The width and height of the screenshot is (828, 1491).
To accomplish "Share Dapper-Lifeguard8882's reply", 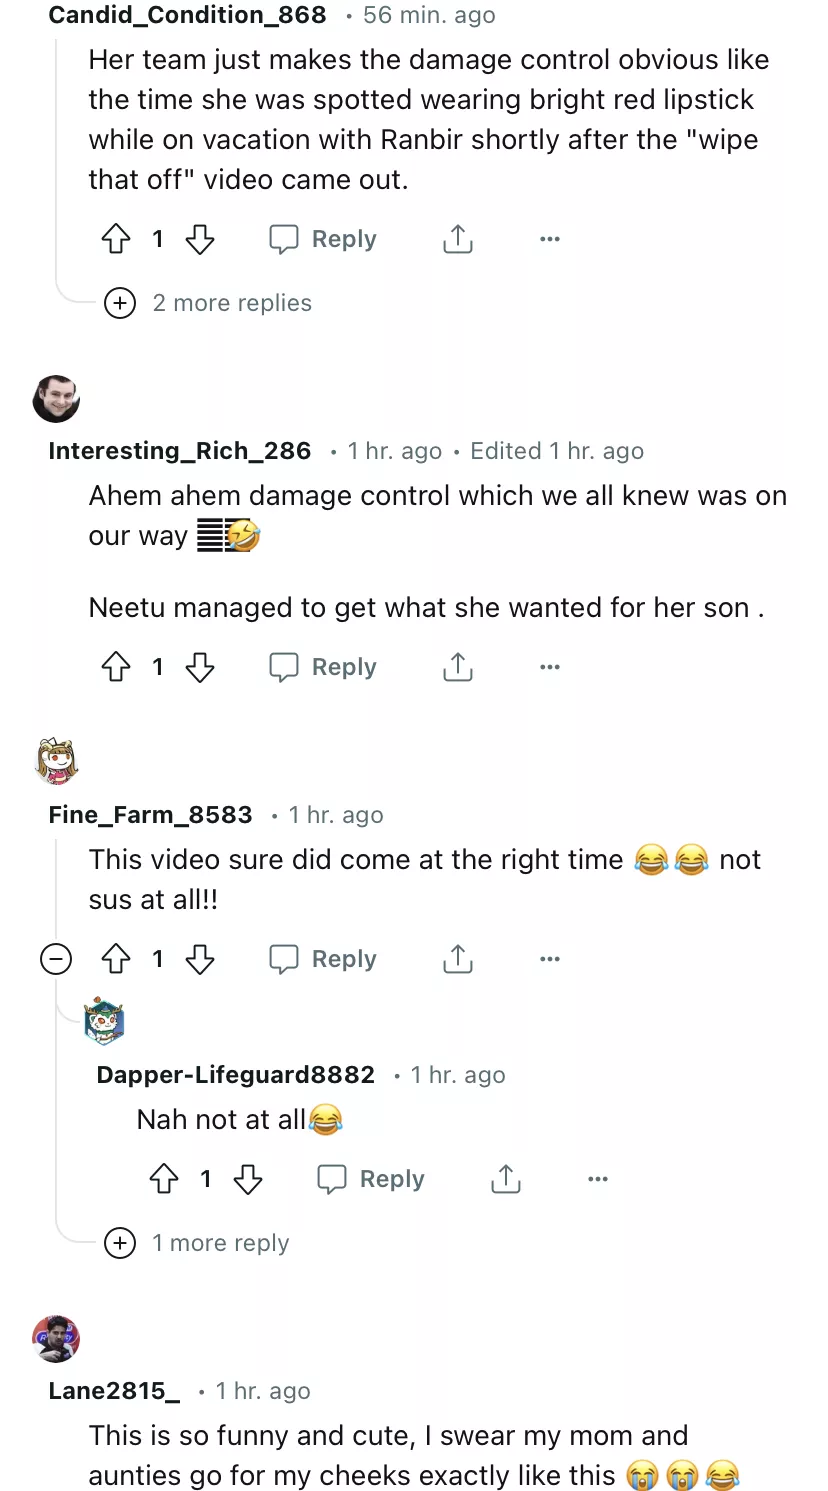I will [x=505, y=1179].
